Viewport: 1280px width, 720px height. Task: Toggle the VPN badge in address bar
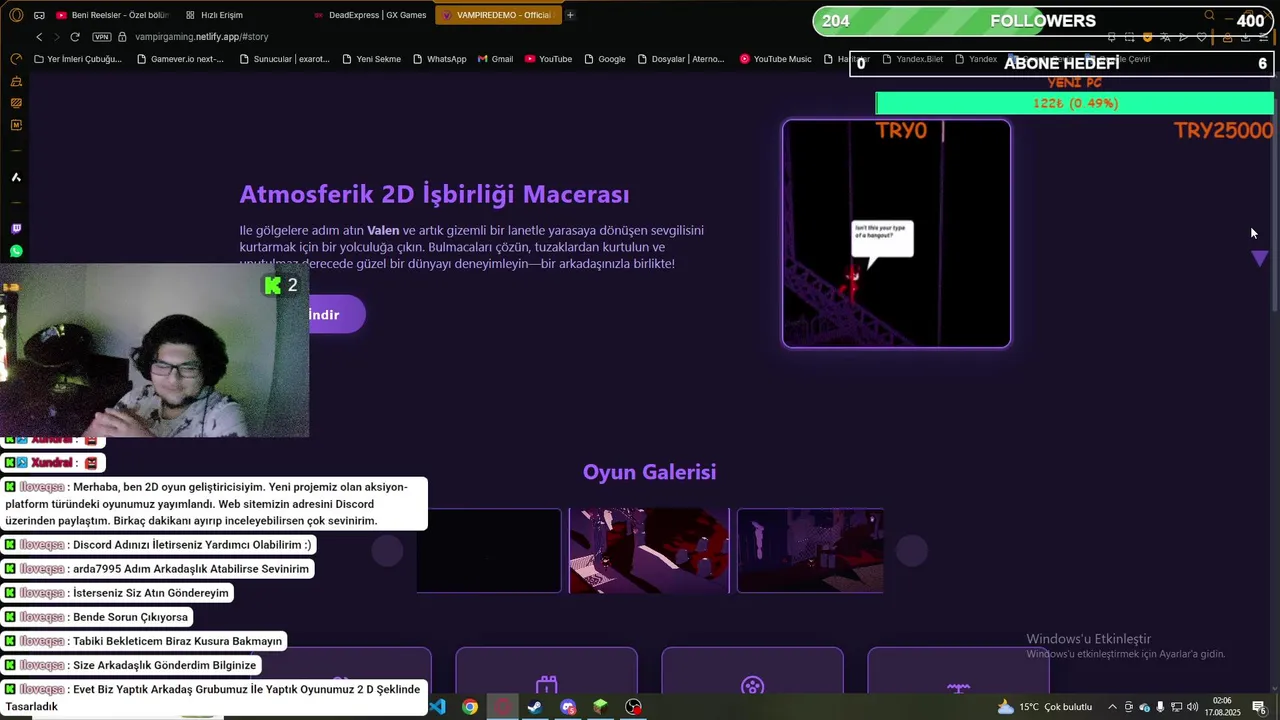(x=102, y=37)
